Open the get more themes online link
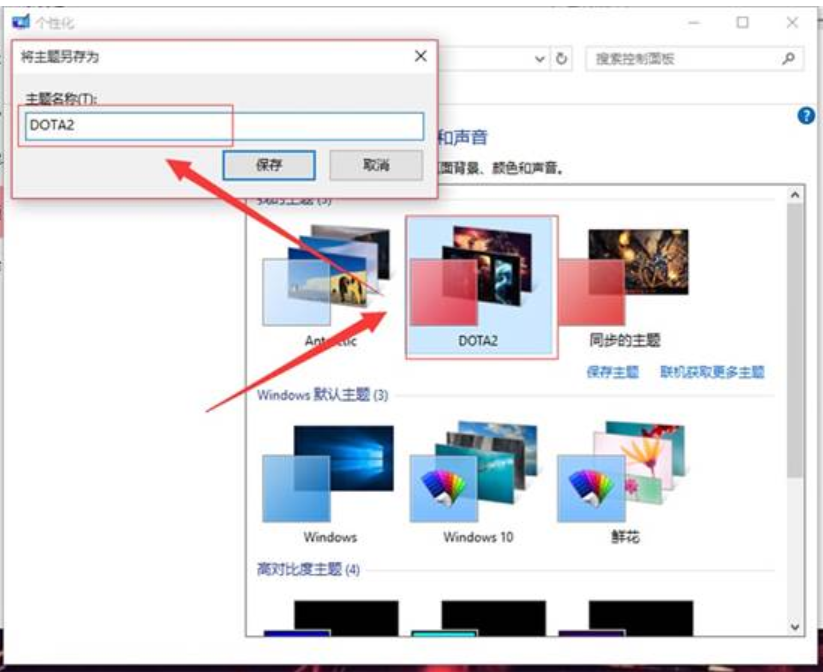823x672 pixels. pos(712,372)
